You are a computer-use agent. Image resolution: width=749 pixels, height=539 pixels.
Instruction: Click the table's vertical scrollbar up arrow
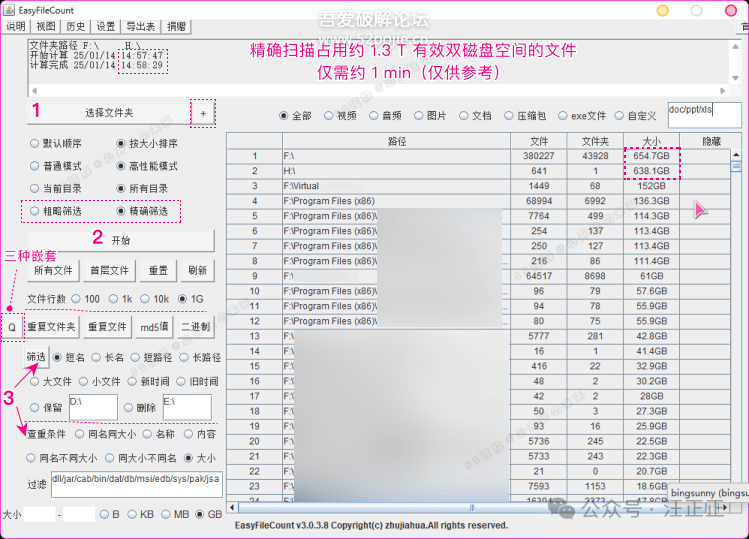coord(736,155)
